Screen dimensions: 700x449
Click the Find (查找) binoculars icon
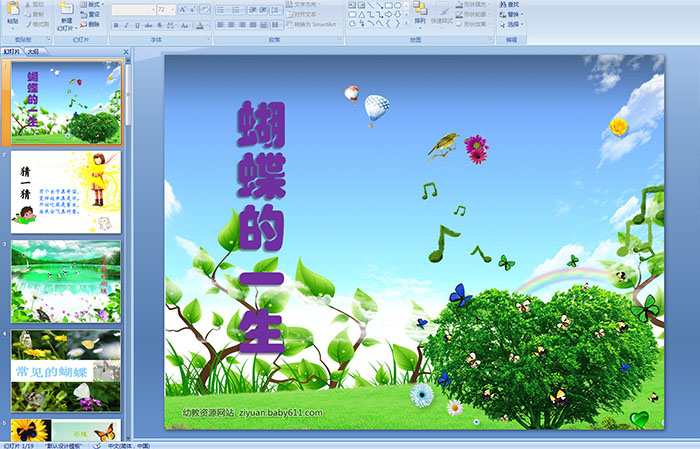[x=502, y=4]
